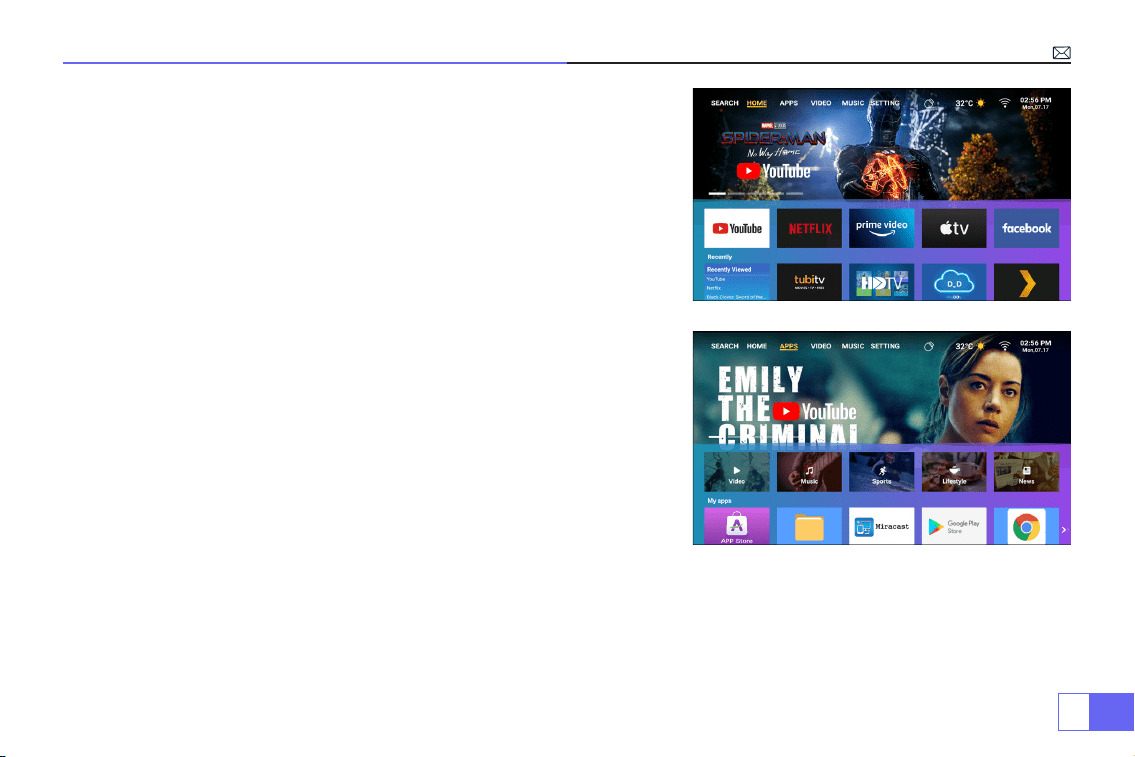Click the YouTube logo on the Spider-Man banner
Screen dimensions: 1135x757
[774, 172]
